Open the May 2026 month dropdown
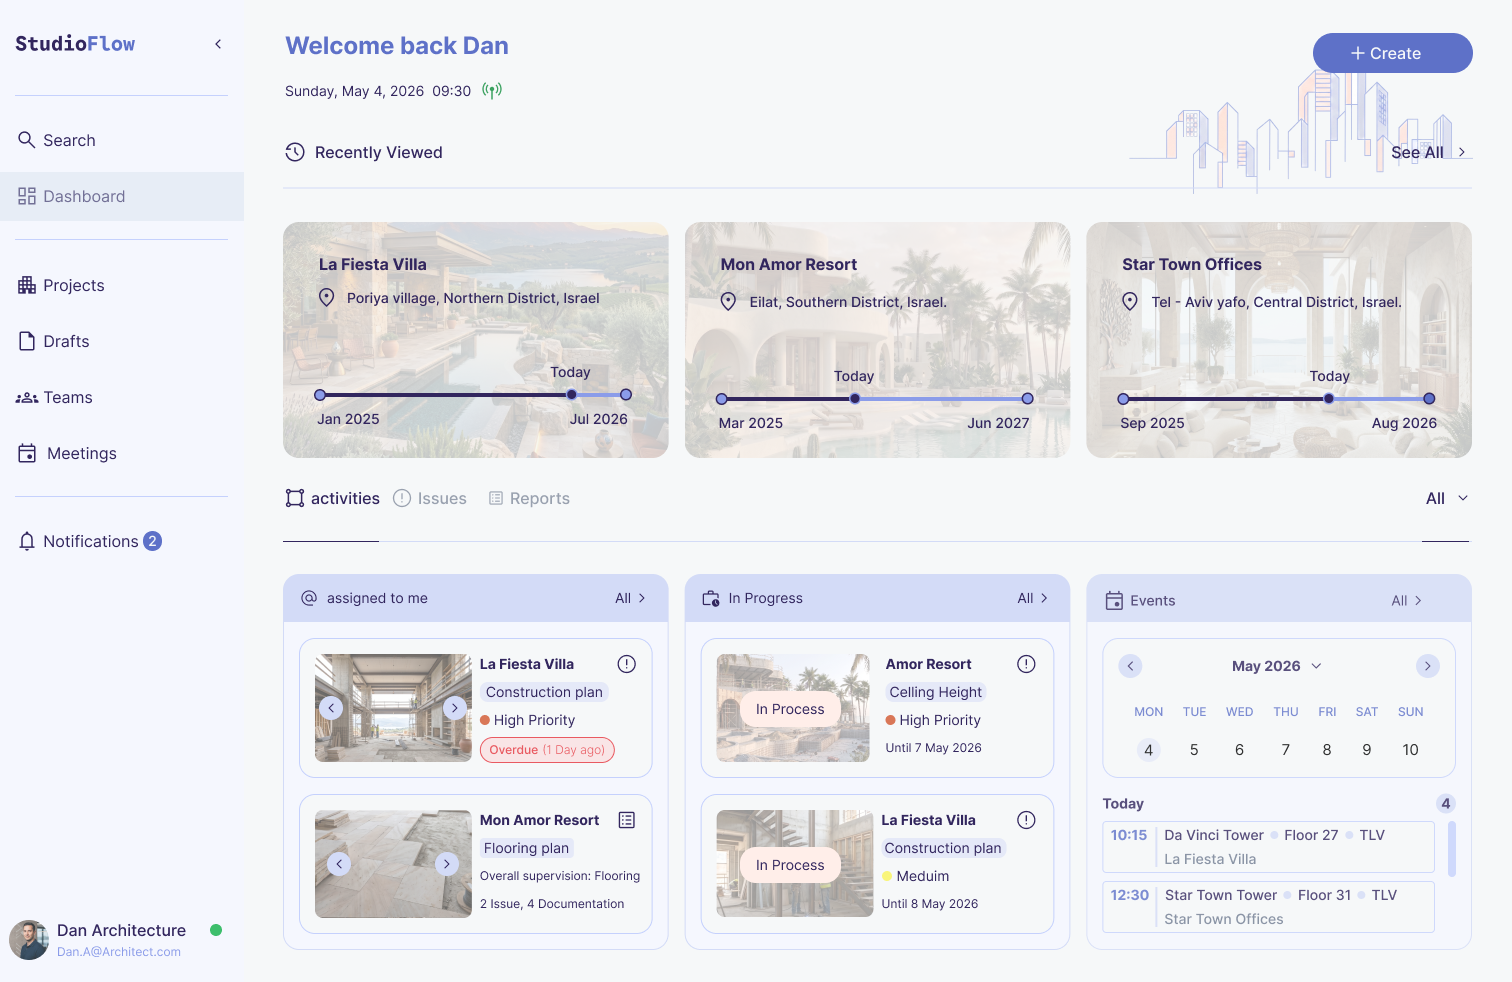This screenshot has height=982, width=1512. point(1277,666)
